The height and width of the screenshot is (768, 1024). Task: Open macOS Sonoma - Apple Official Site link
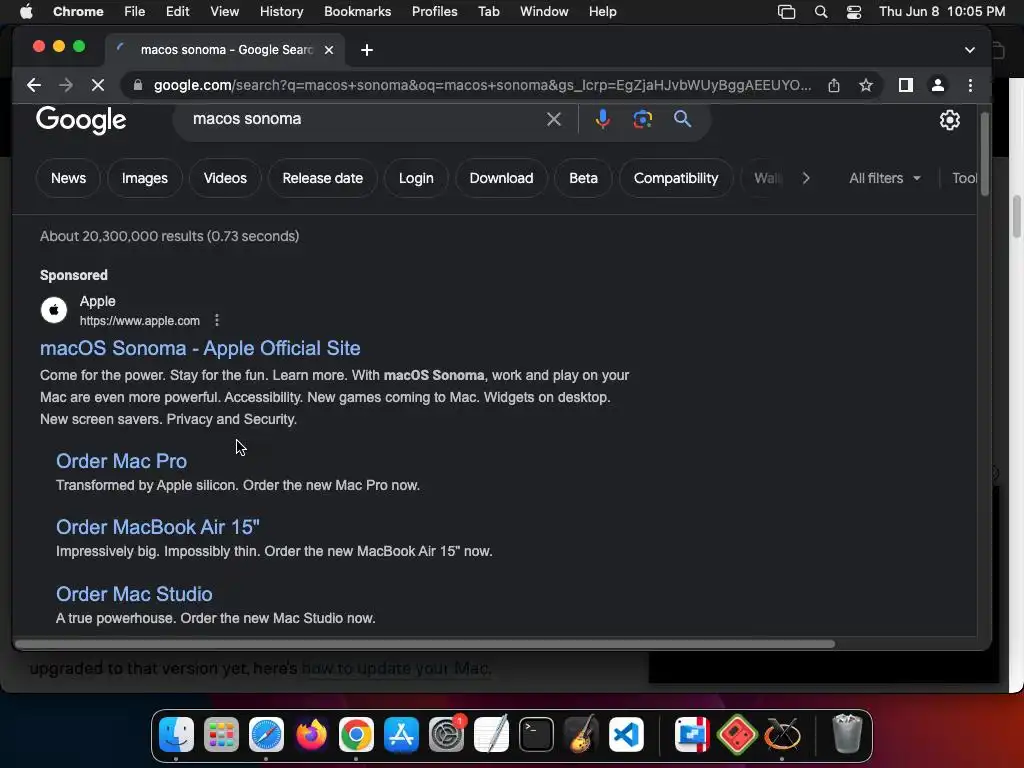pos(200,348)
